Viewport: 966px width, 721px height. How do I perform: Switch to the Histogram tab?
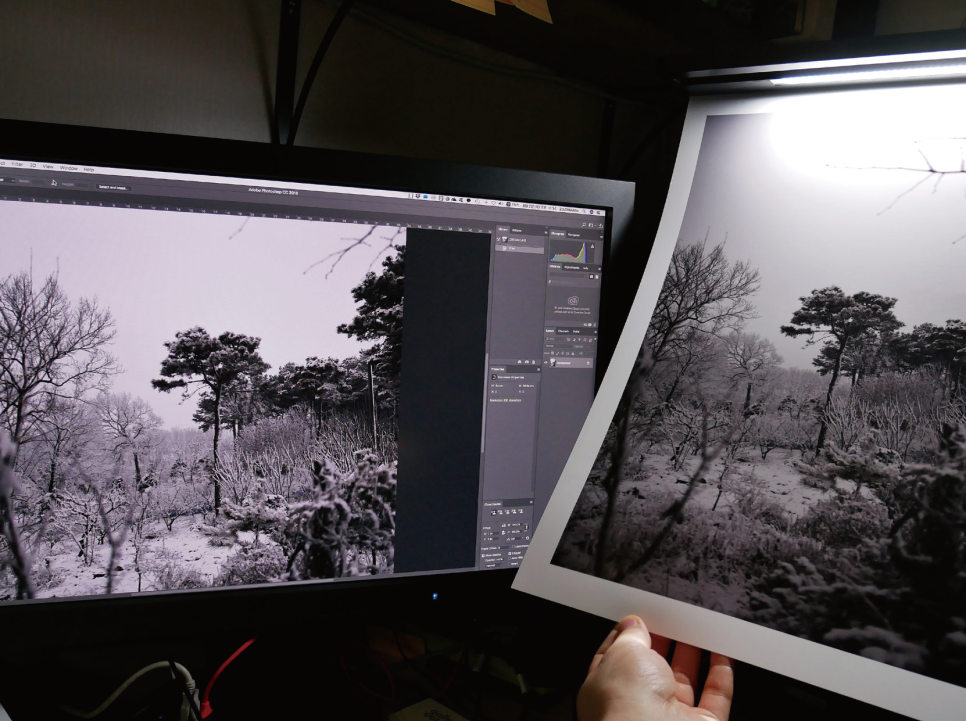[x=558, y=234]
